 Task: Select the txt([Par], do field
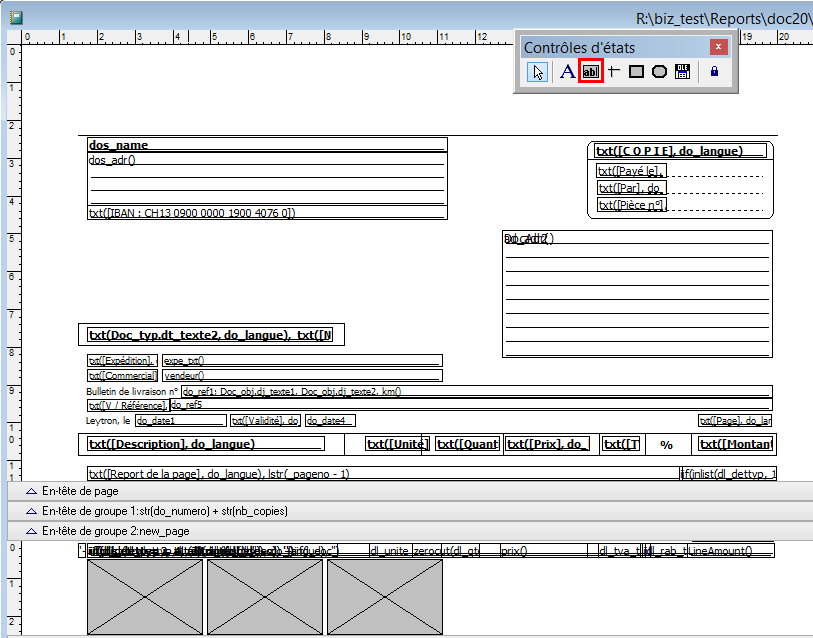coord(631,188)
